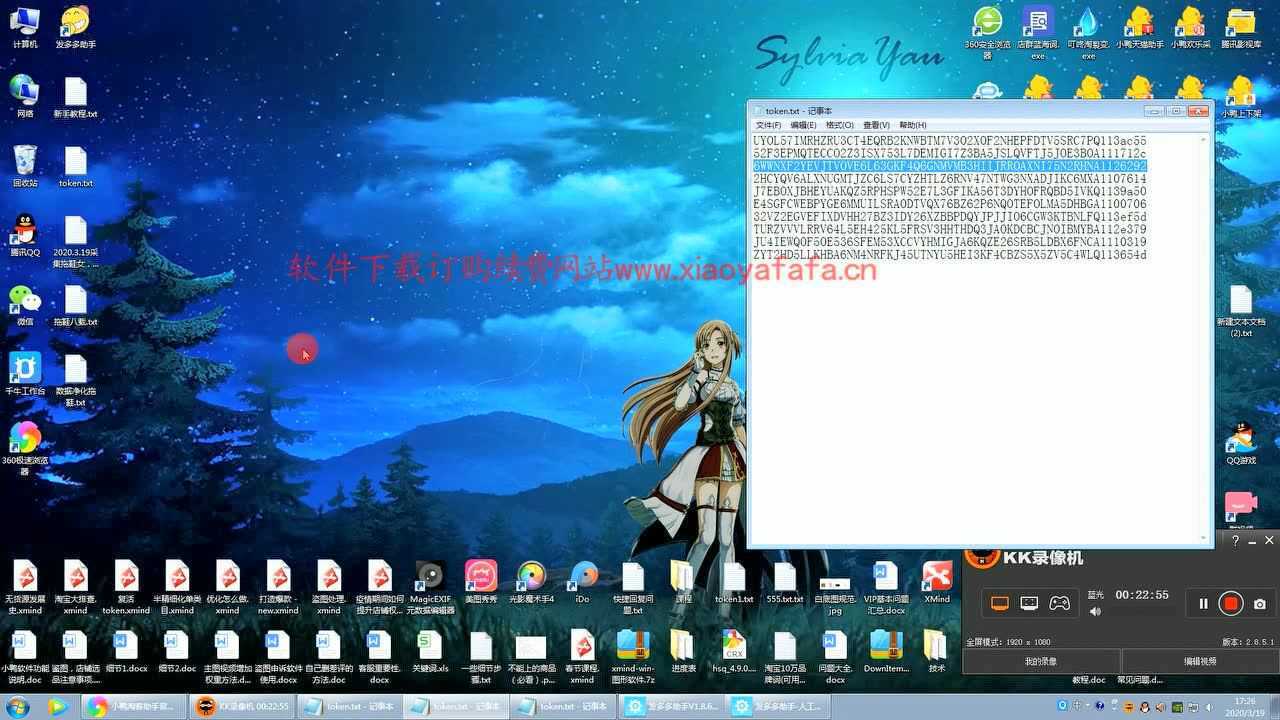Pause the KK recording
The height and width of the screenshot is (720, 1280).
[x=1203, y=603]
